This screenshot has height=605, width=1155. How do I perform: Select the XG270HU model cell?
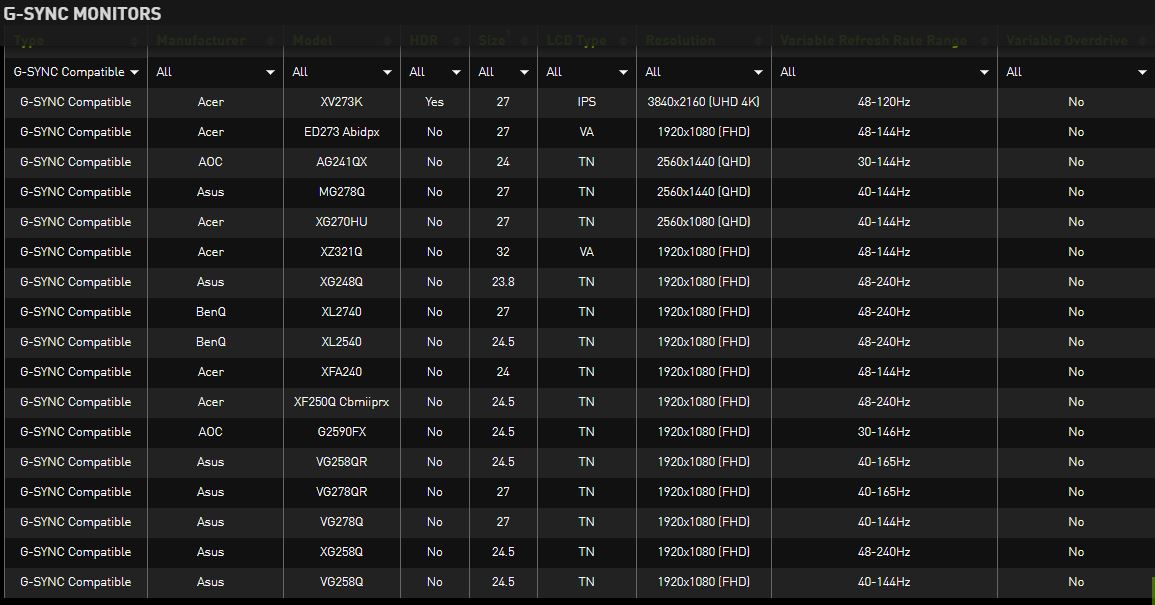pyautogui.click(x=342, y=222)
